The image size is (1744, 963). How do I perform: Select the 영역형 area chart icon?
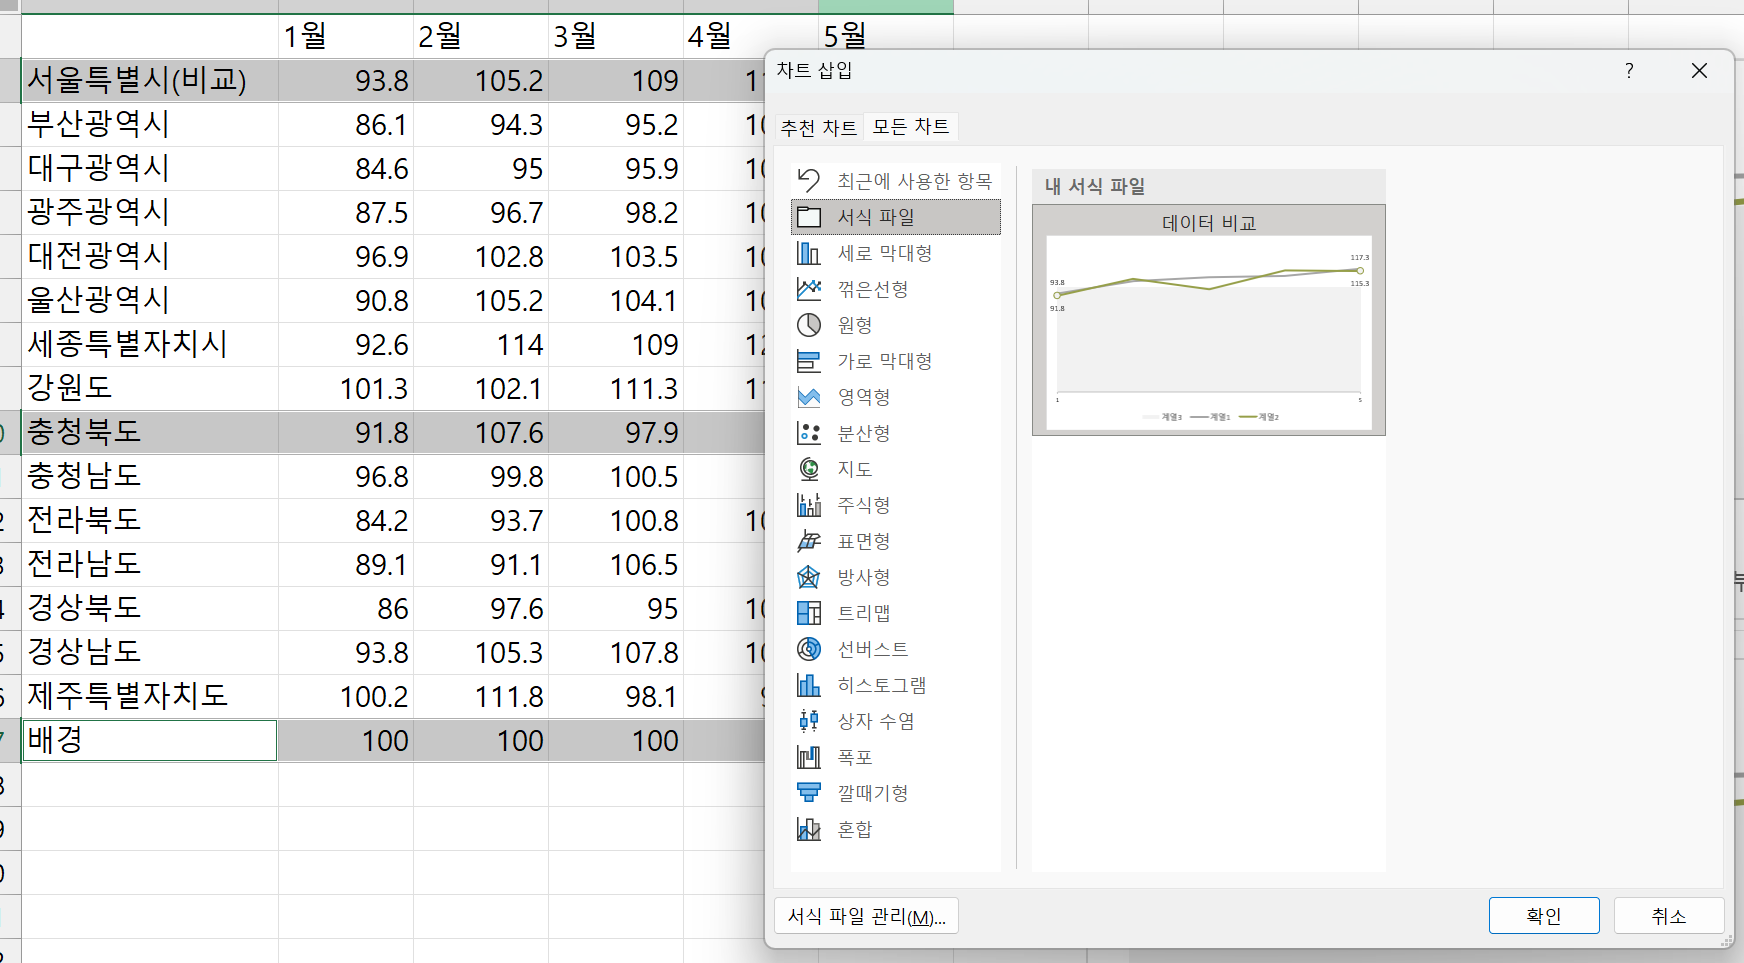pos(809,397)
